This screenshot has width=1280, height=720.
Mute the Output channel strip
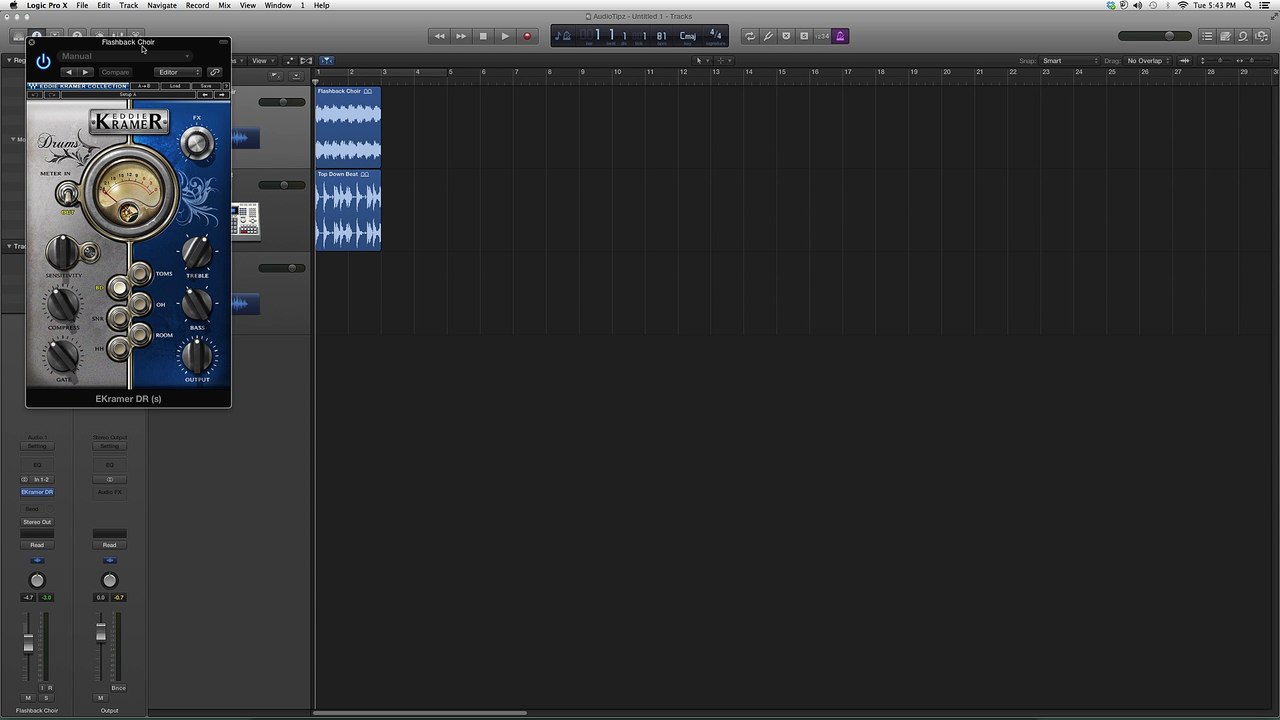[100, 698]
